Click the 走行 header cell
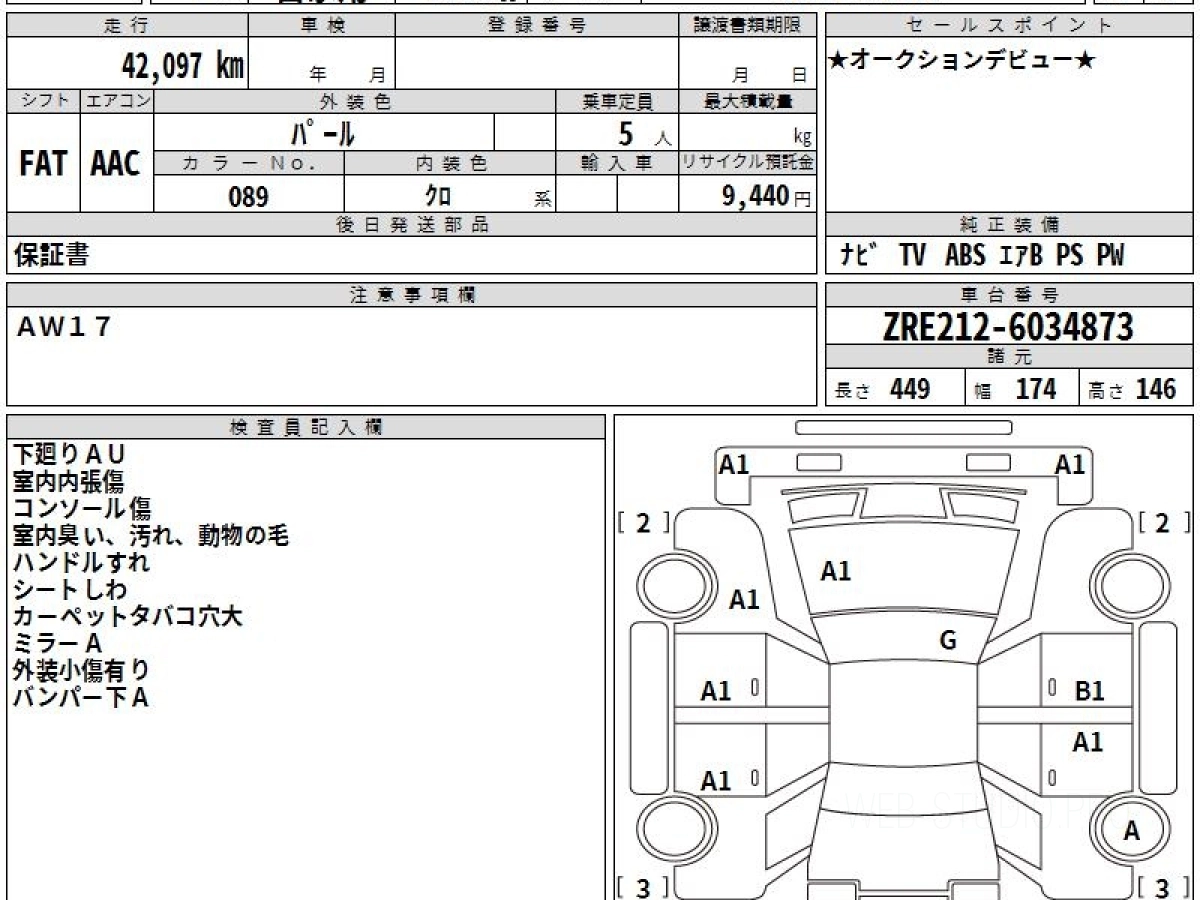Screen dimensions: 1200x900 pyautogui.click(x=126, y=26)
